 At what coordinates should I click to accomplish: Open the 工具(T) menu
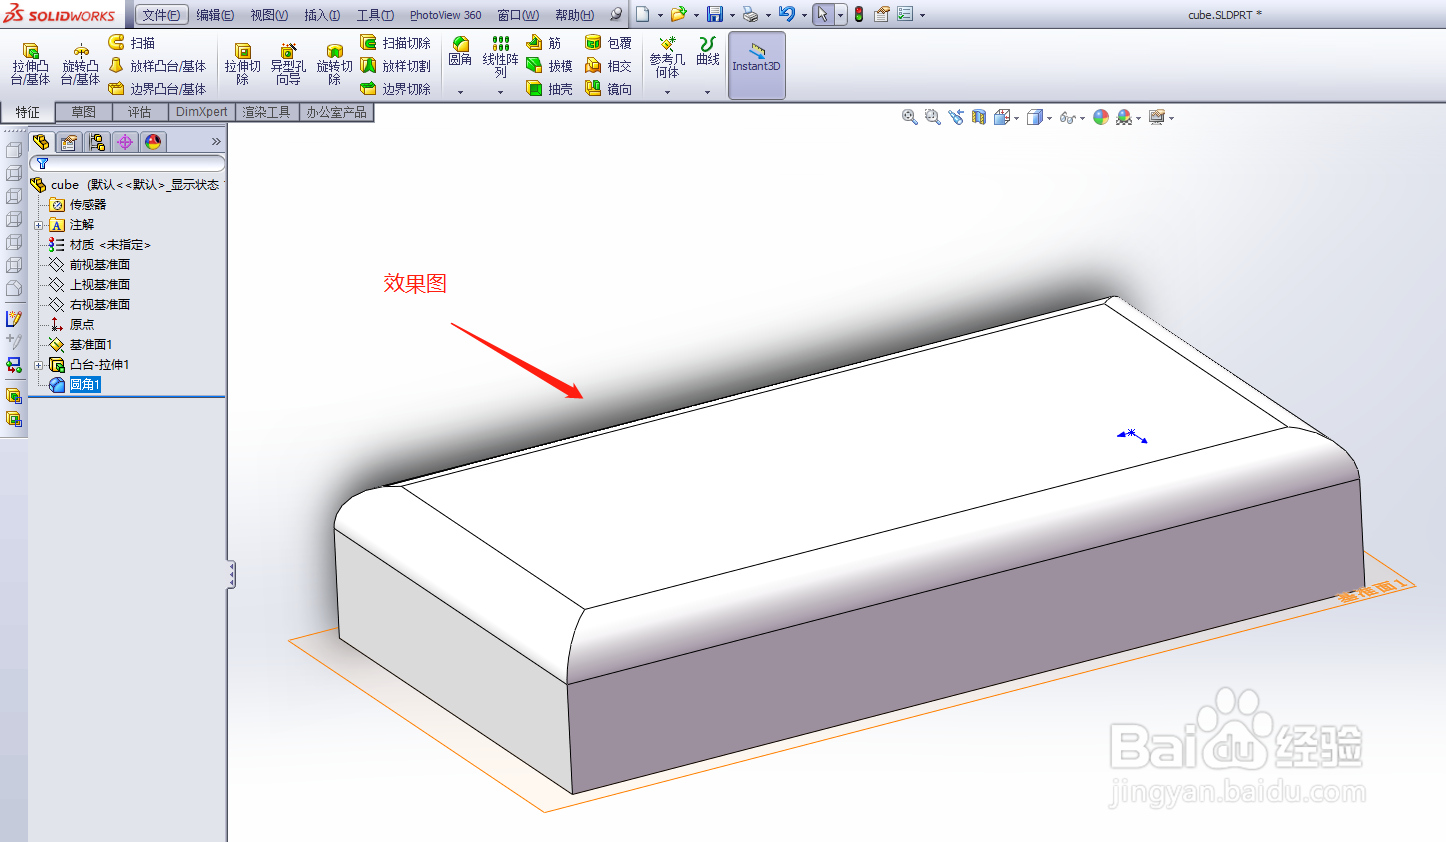375,15
